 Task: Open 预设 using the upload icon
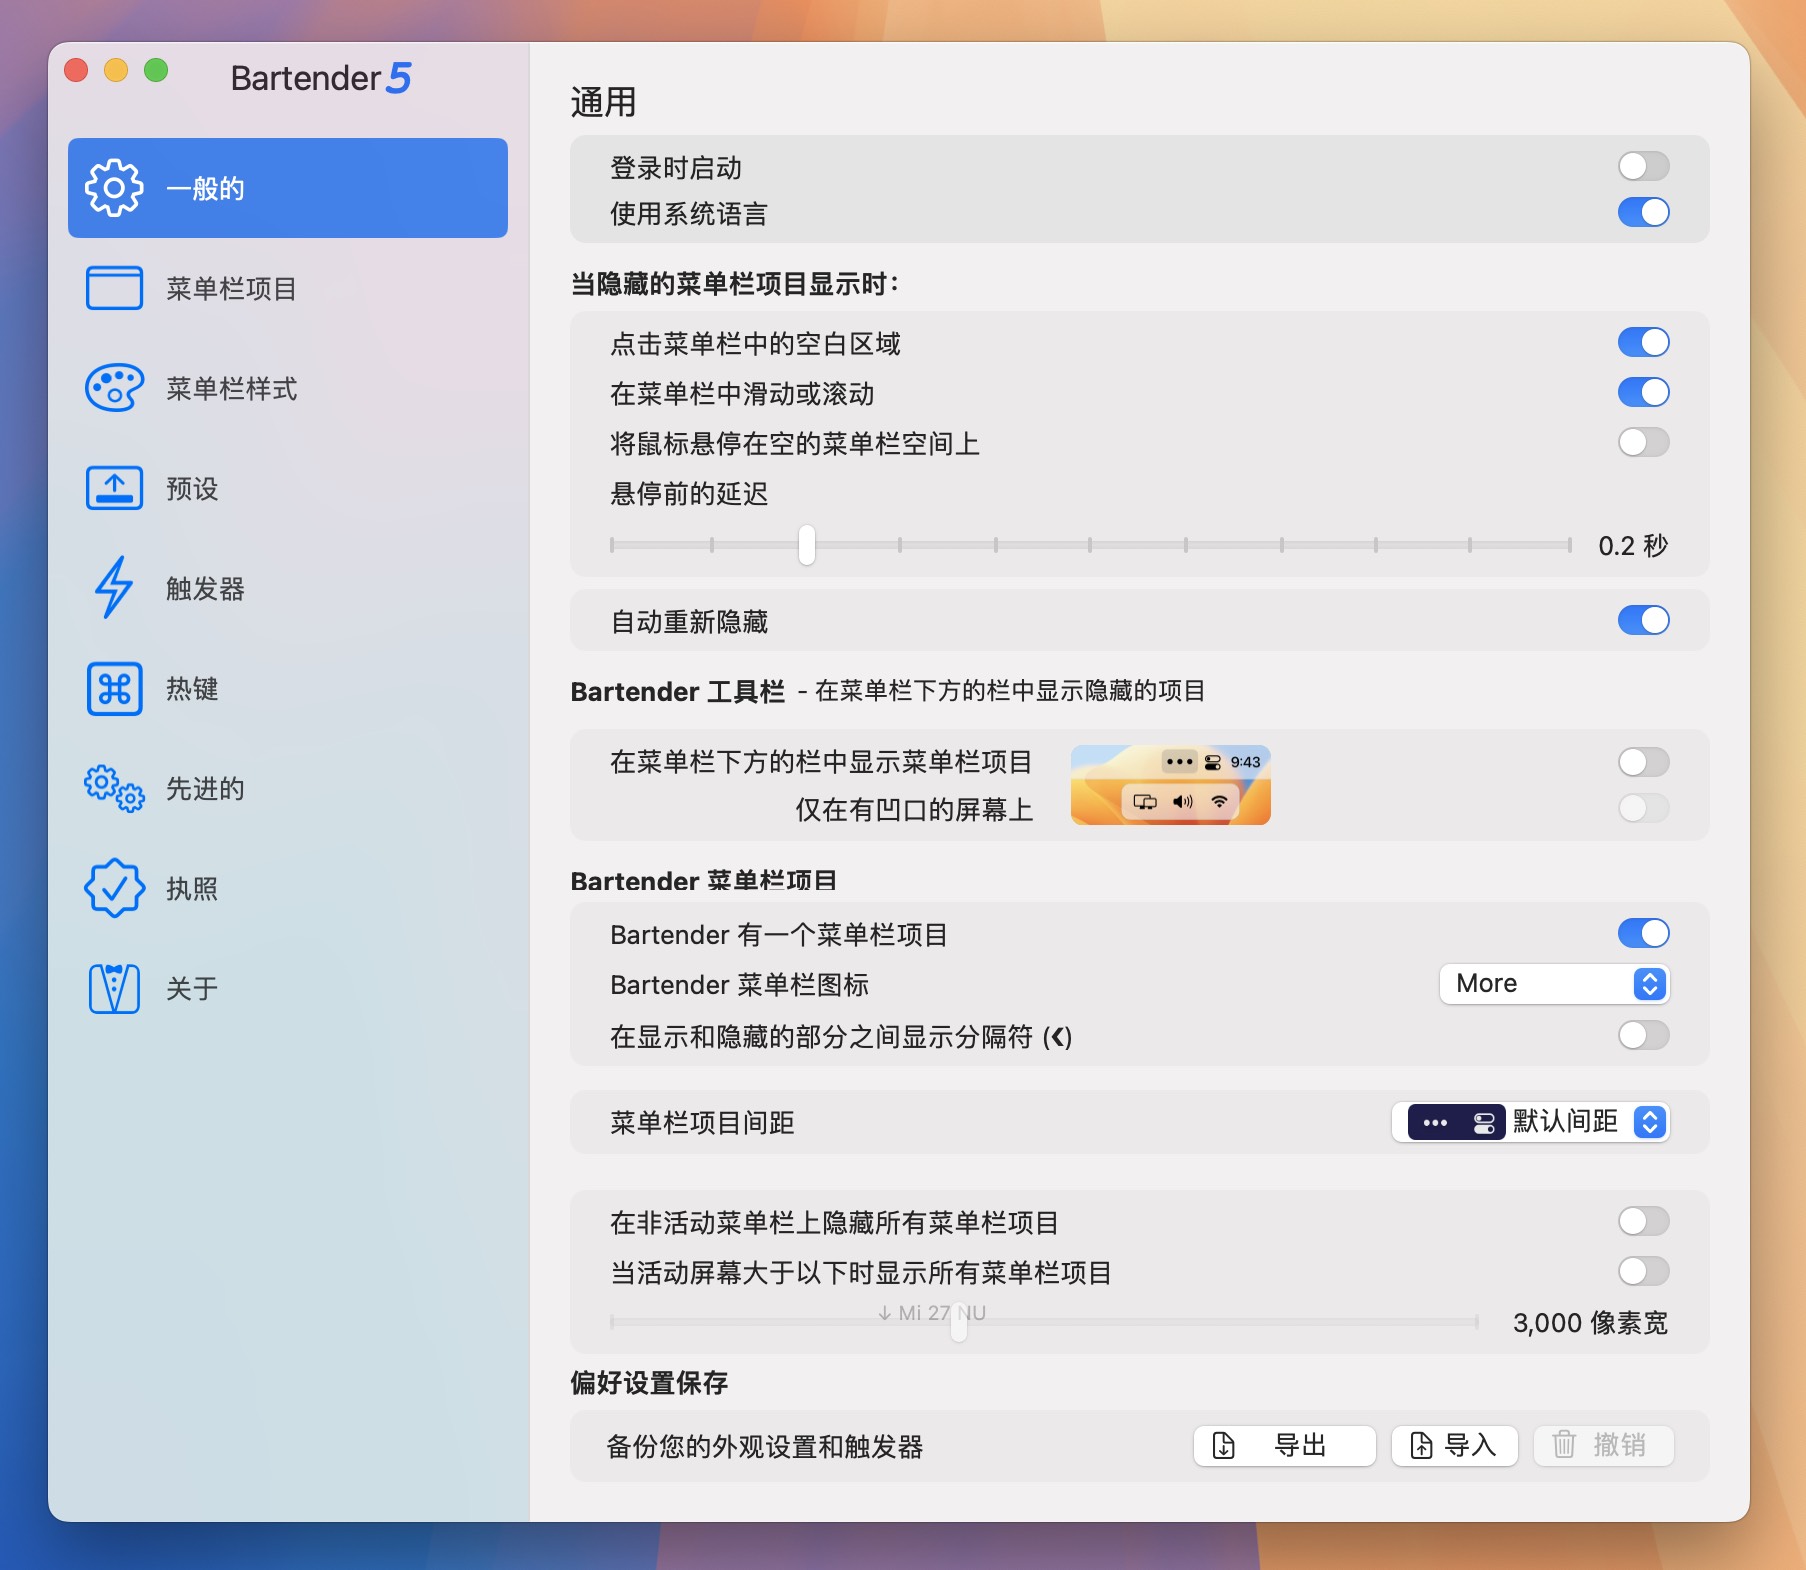click(114, 488)
